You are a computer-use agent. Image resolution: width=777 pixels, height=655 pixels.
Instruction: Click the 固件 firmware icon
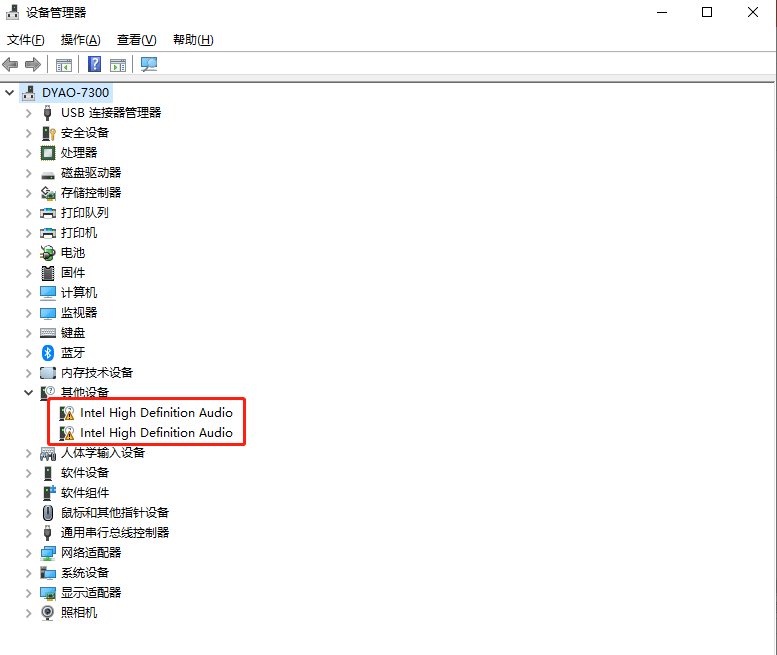(48, 273)
